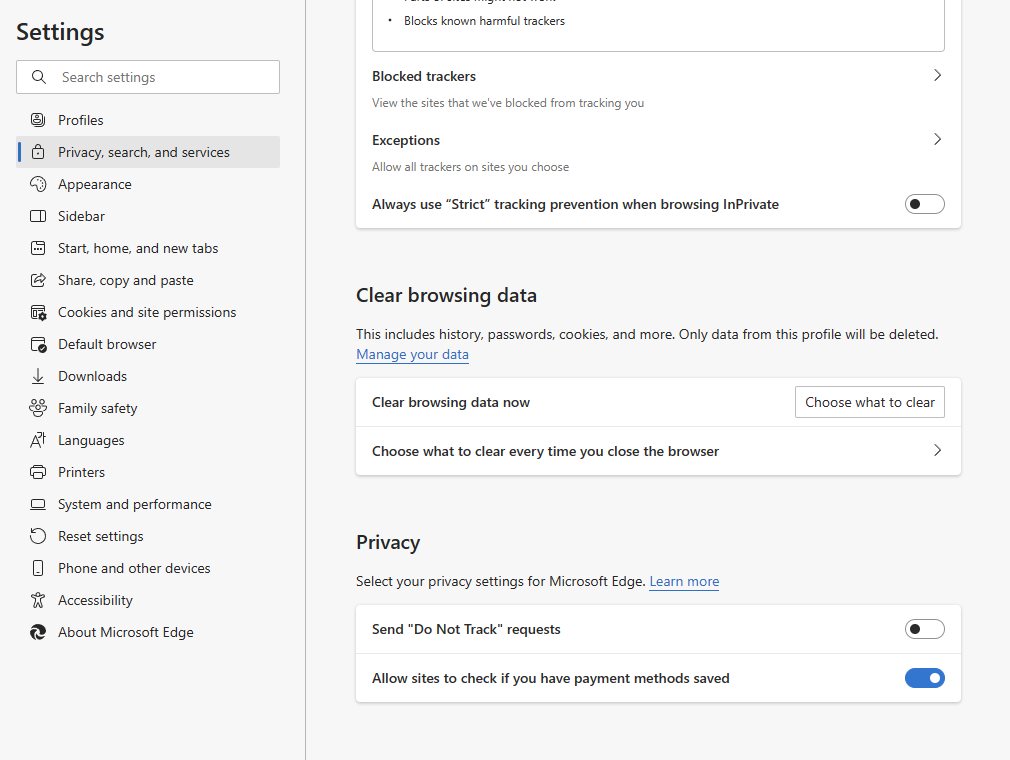Click the Profiles icon in sidebar
The height and width of the screenshot is (760, 1010).
[x=38, y=120]
